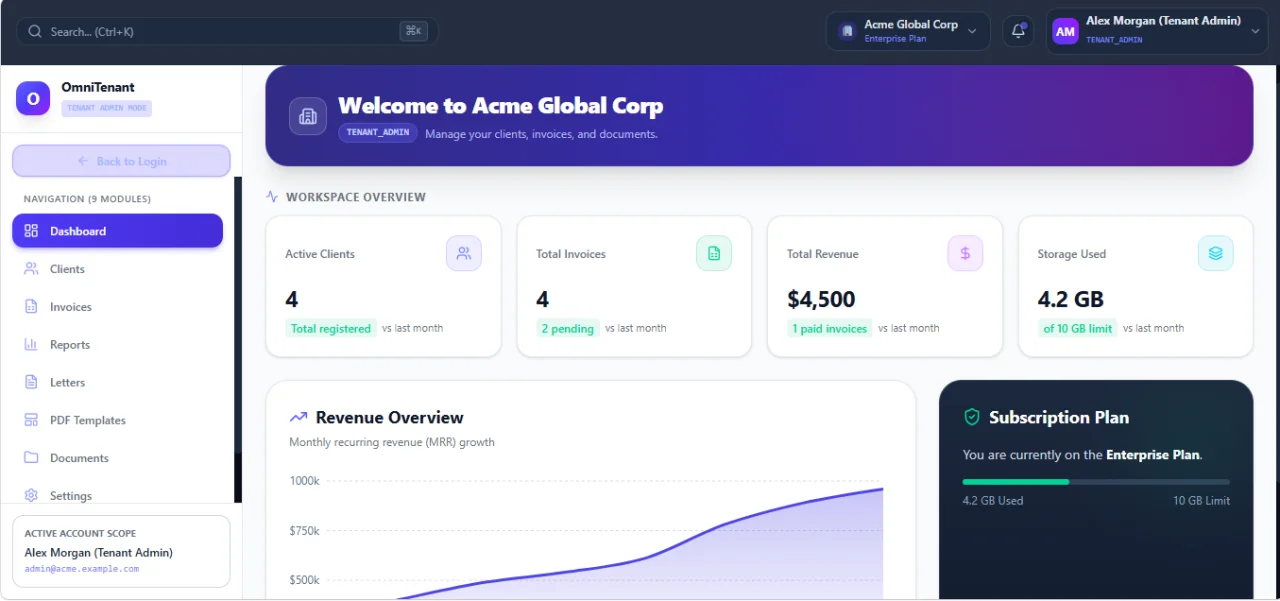
Task: Click the Clients people icon in sidebar
Action: [31, 269]
